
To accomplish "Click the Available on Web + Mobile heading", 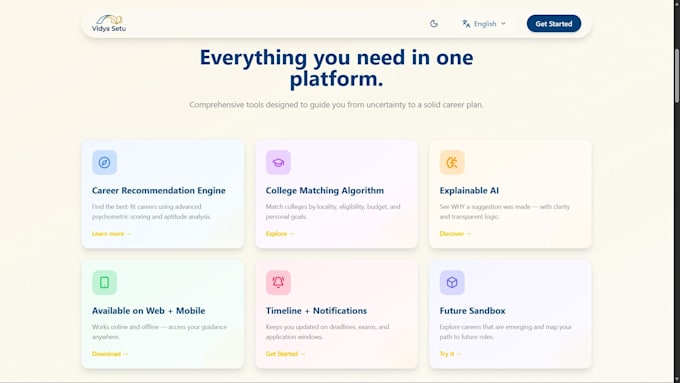I will pyautogui.click(x=149, y=311).
